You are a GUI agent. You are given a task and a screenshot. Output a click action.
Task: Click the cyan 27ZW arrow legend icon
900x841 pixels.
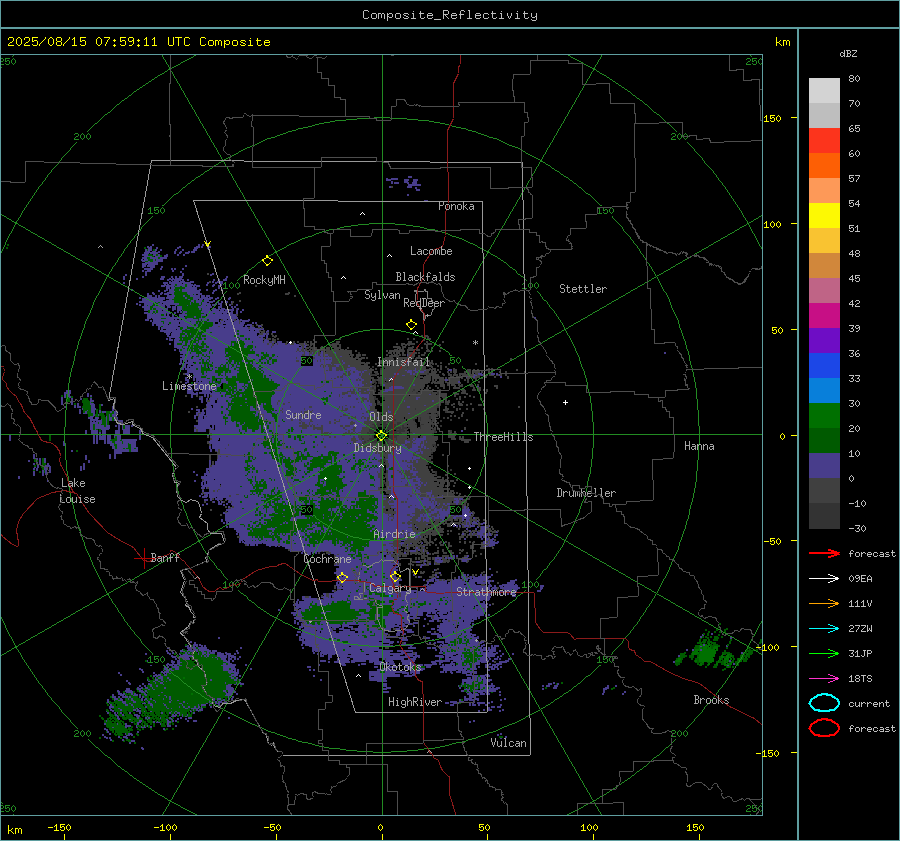(824, 629)
